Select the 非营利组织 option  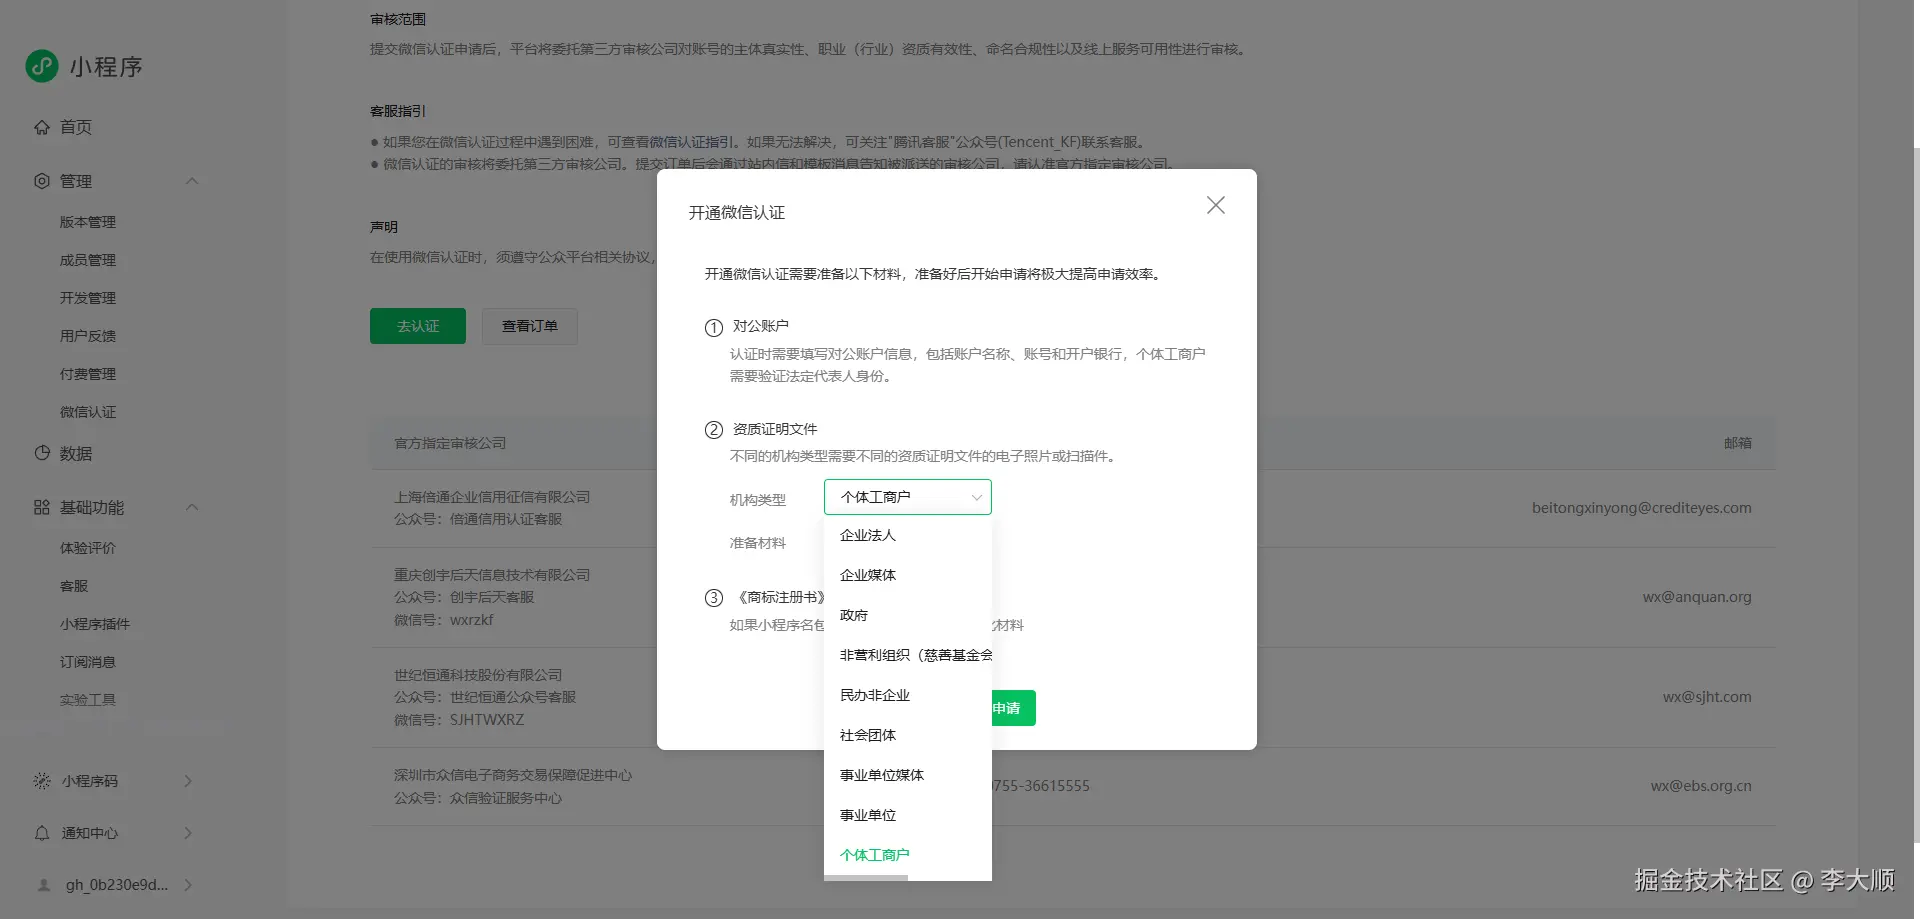908,655
